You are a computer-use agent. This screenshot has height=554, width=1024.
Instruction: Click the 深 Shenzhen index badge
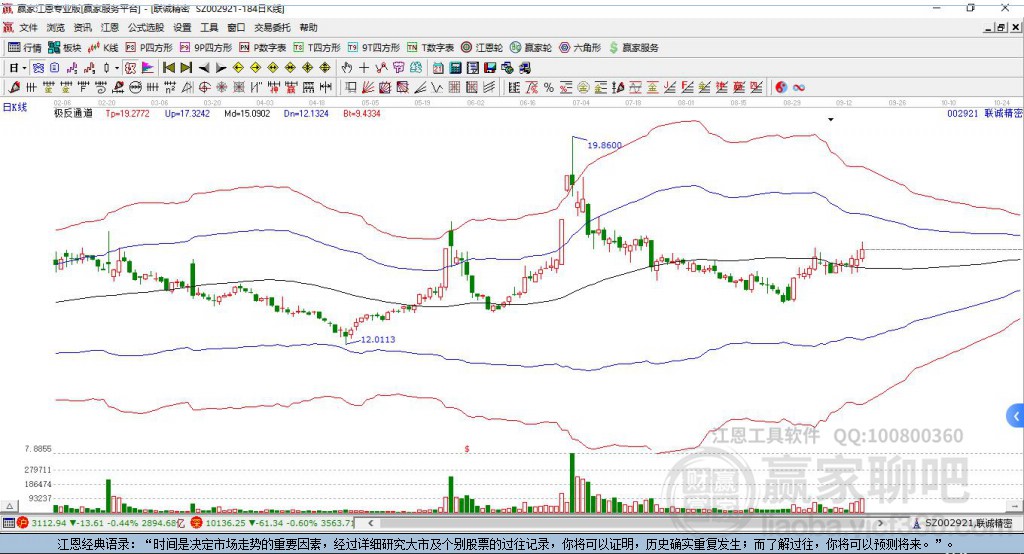tap(197, 523)
